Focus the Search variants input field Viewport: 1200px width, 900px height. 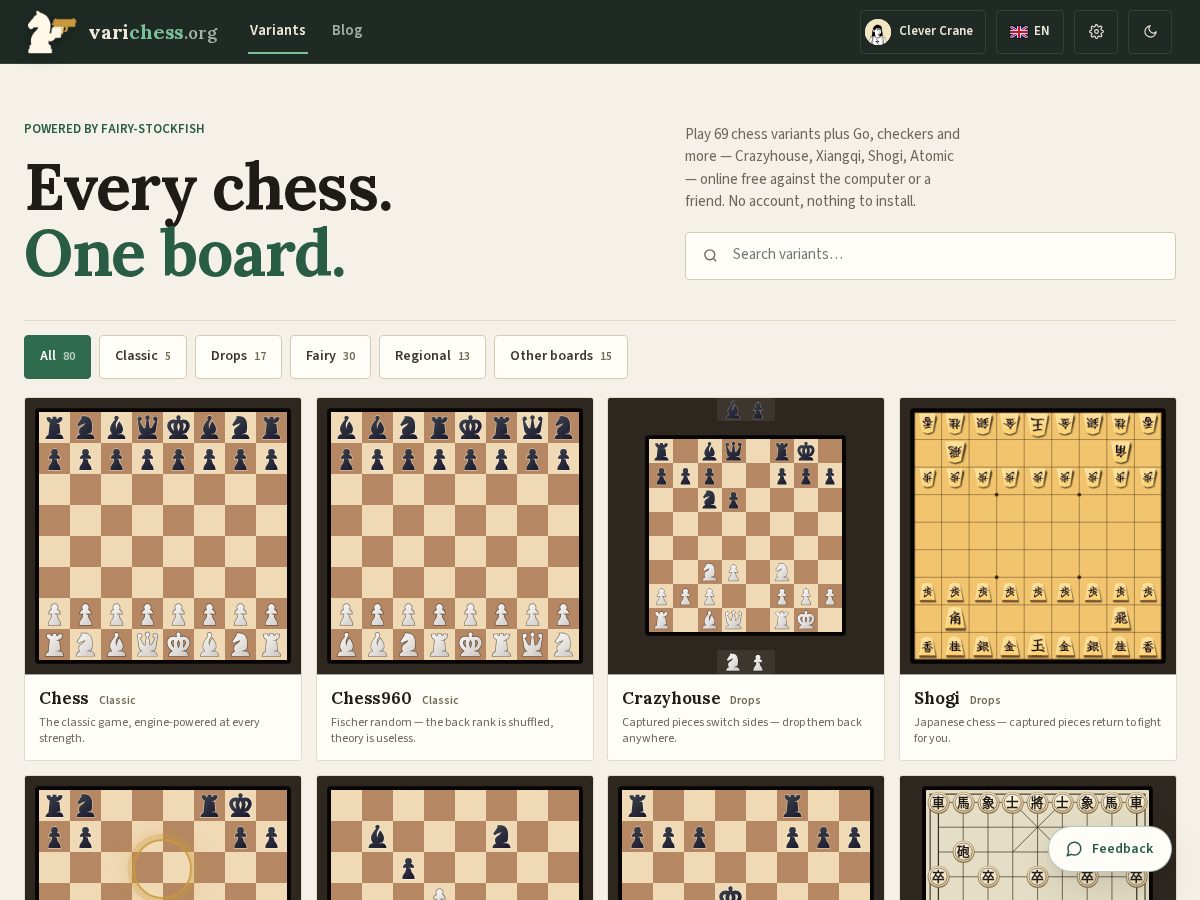(x=930, y=256)
